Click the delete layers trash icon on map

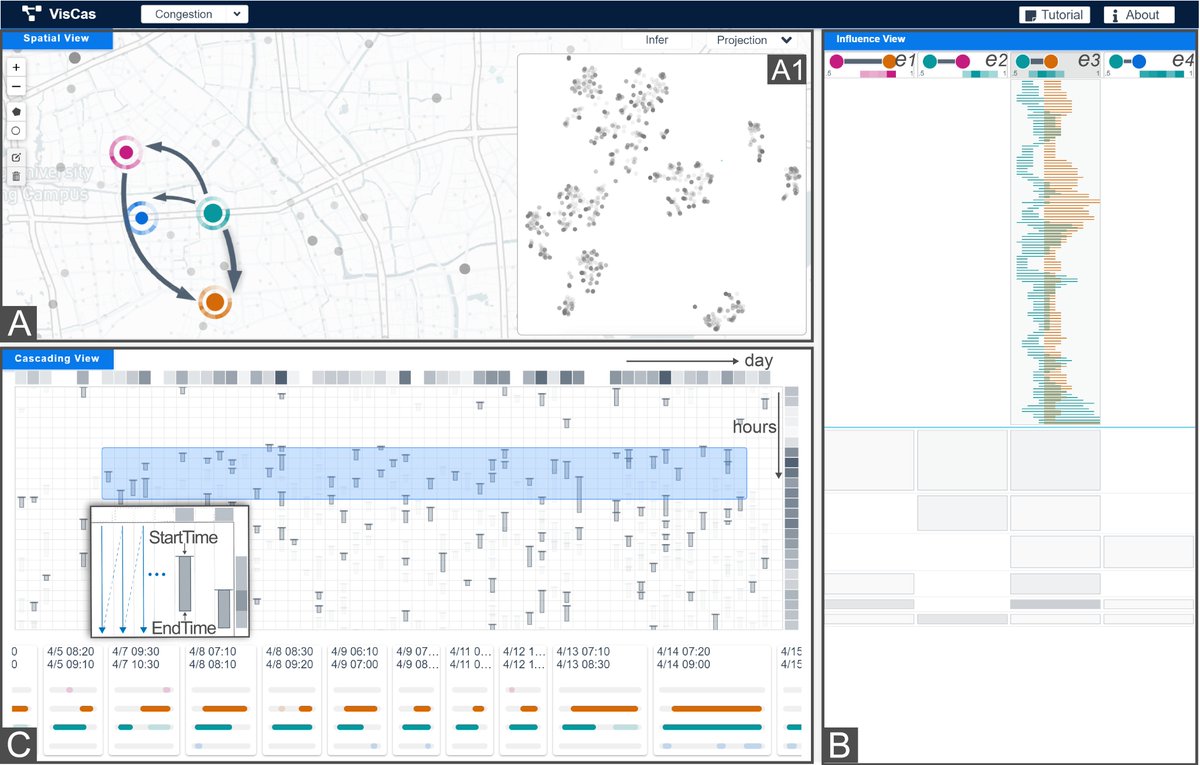pyautogui.click(x=16, y=177)
